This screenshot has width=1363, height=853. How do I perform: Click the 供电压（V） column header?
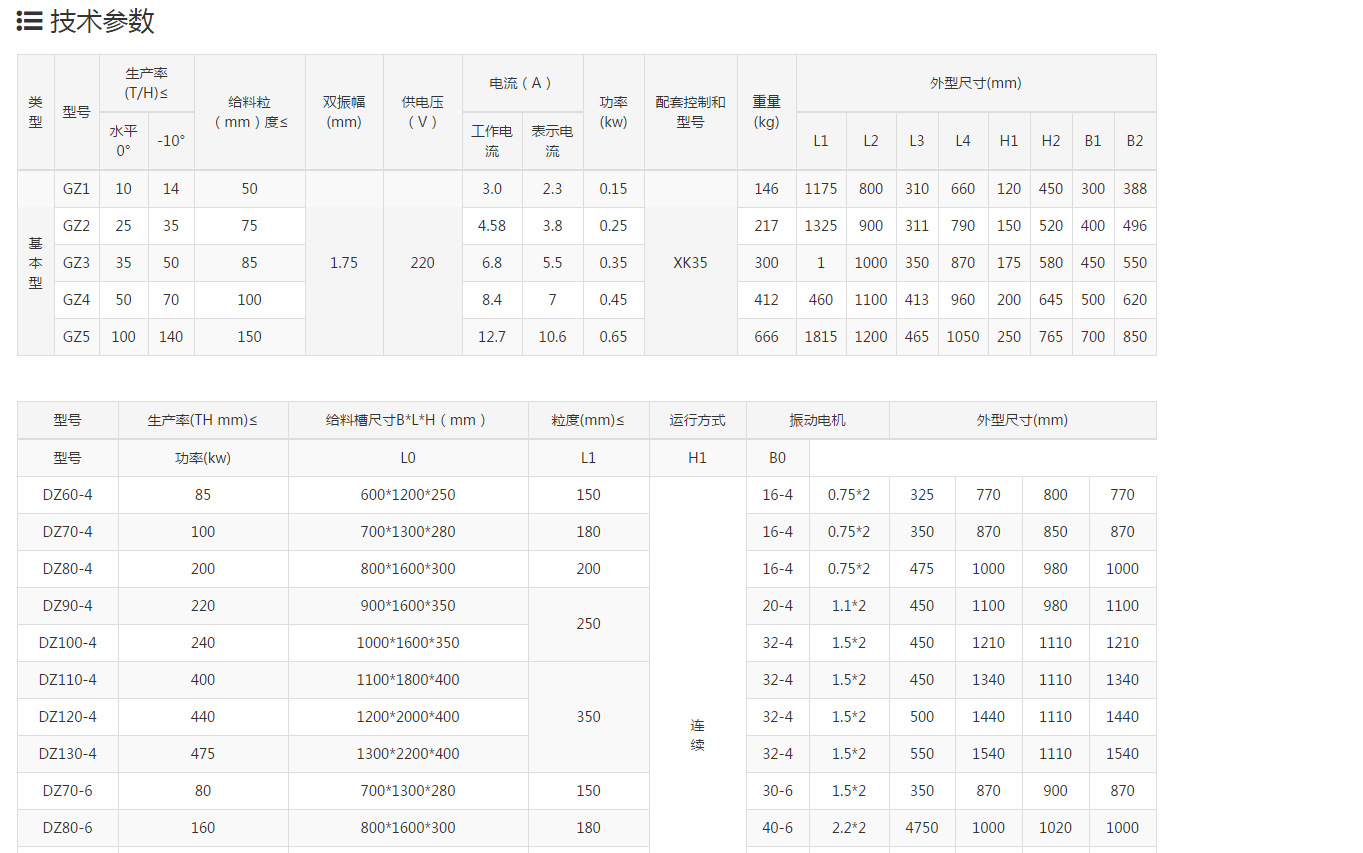click(423, 112)
